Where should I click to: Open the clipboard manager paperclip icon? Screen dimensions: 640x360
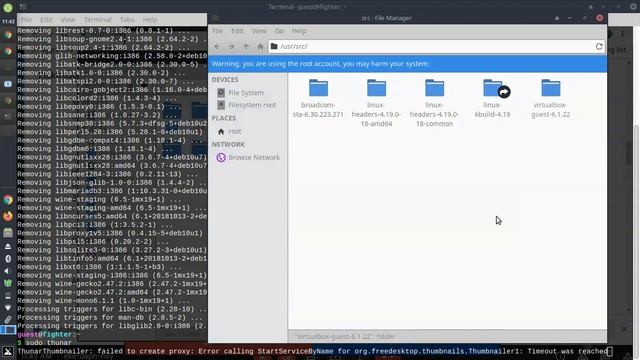(8, 319)
